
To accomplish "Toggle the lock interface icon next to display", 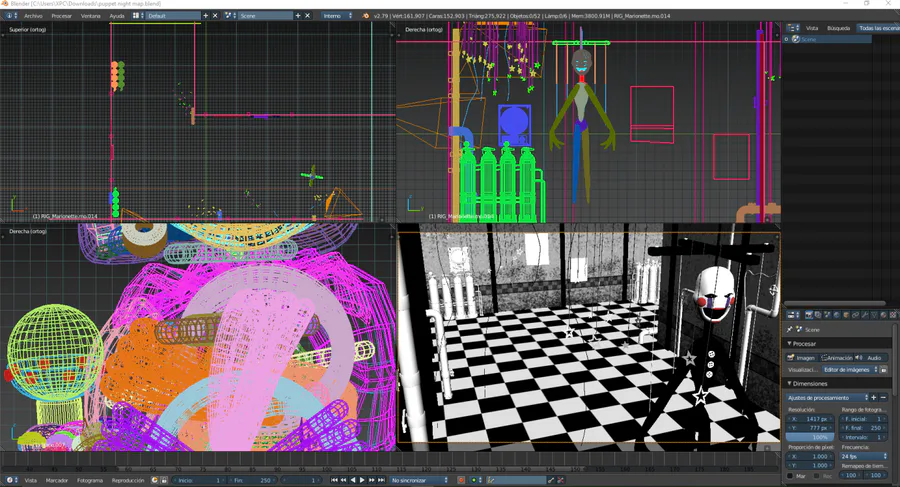I will click(884, 370).
